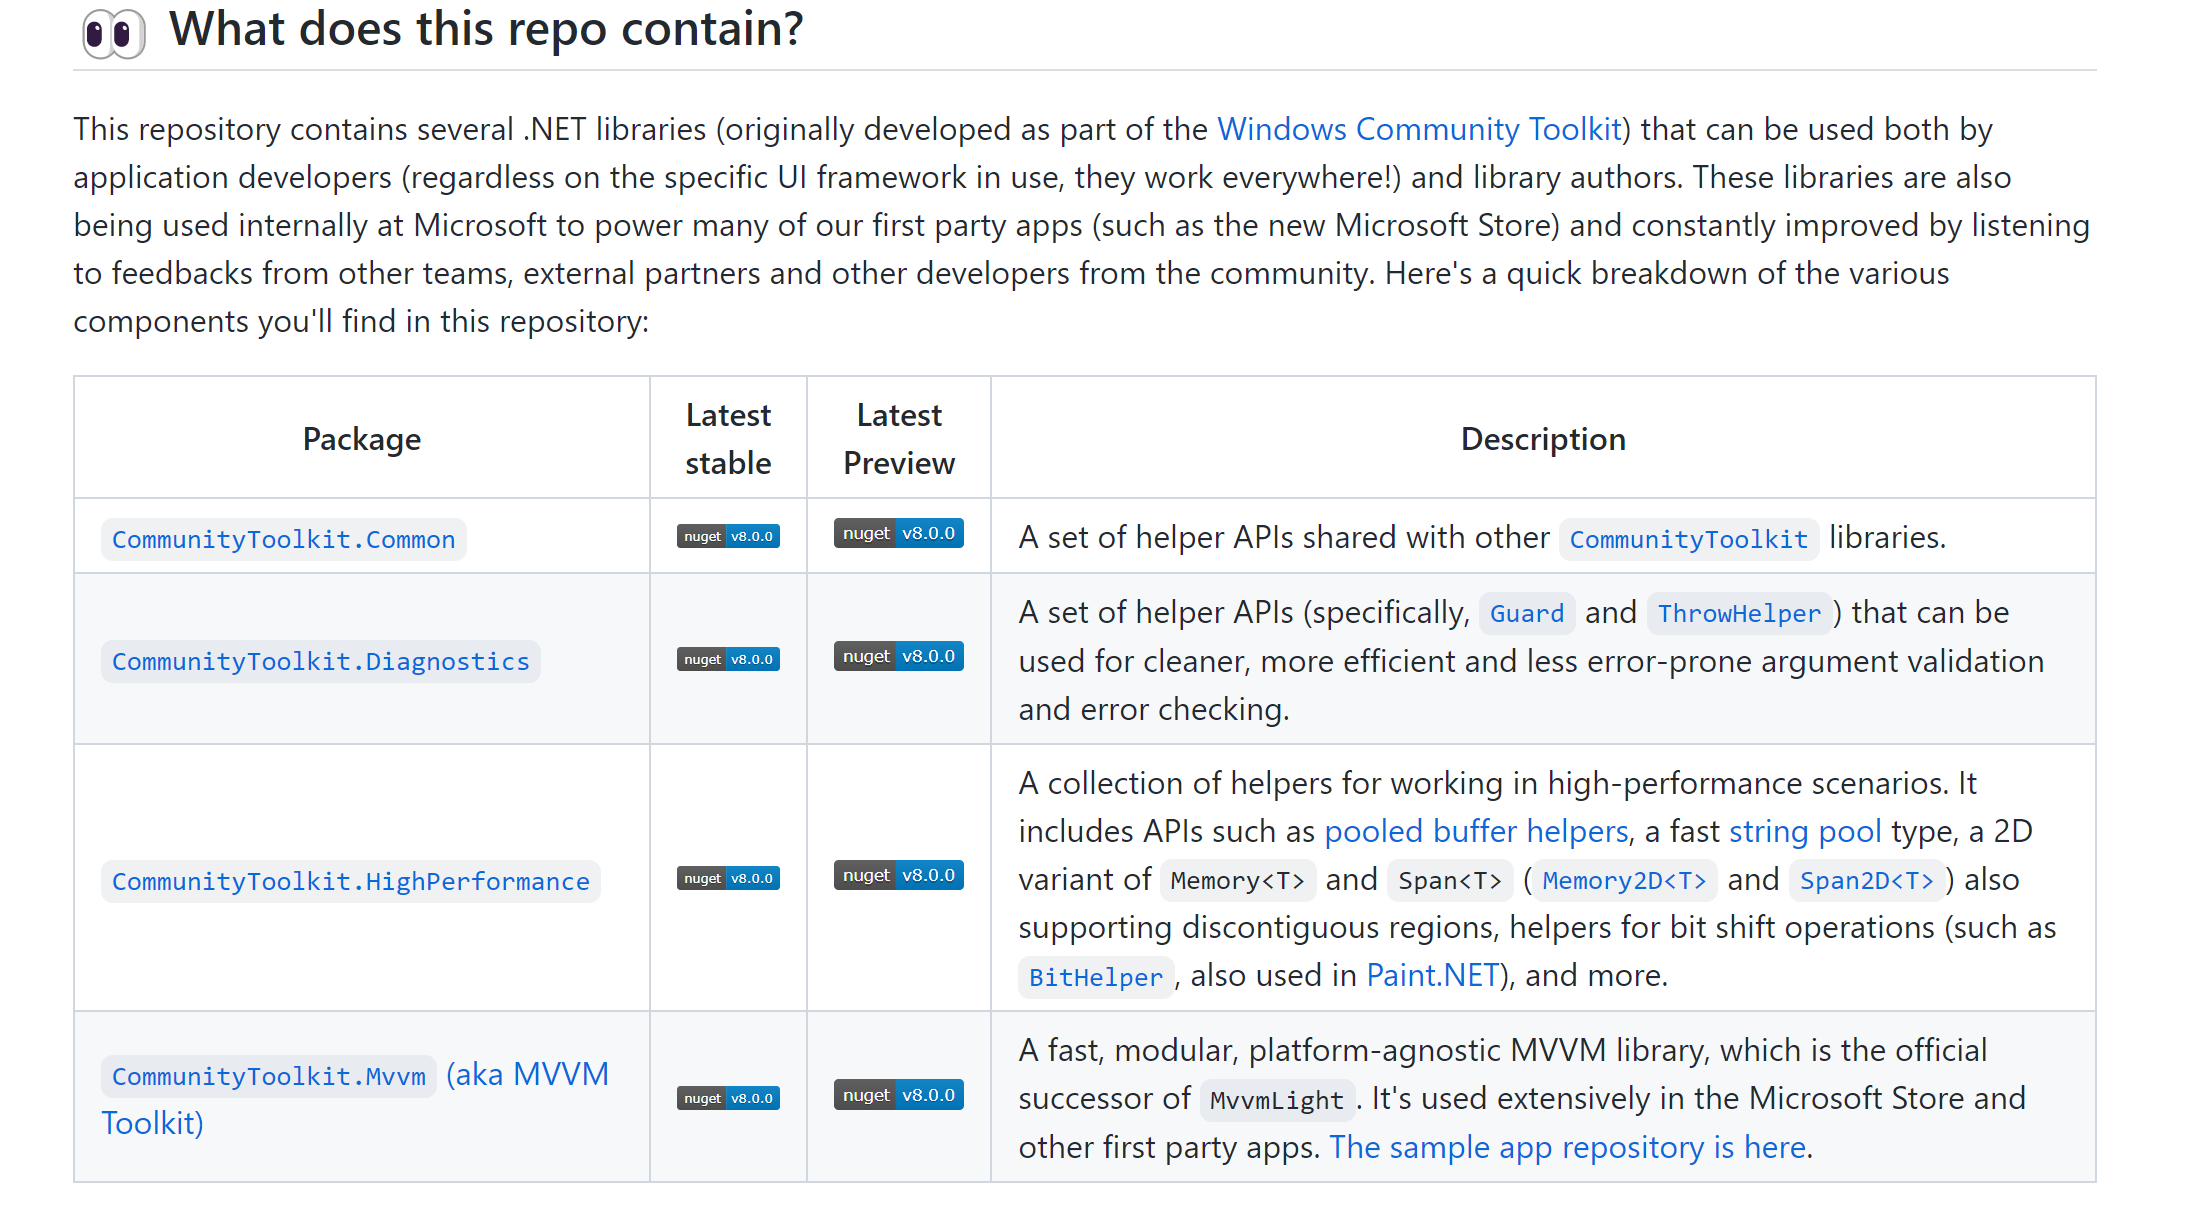The width and height of the screenshot is (2198, 1230).
Task: Follow the ThrowHelper API link
Action: [1739, 613]
